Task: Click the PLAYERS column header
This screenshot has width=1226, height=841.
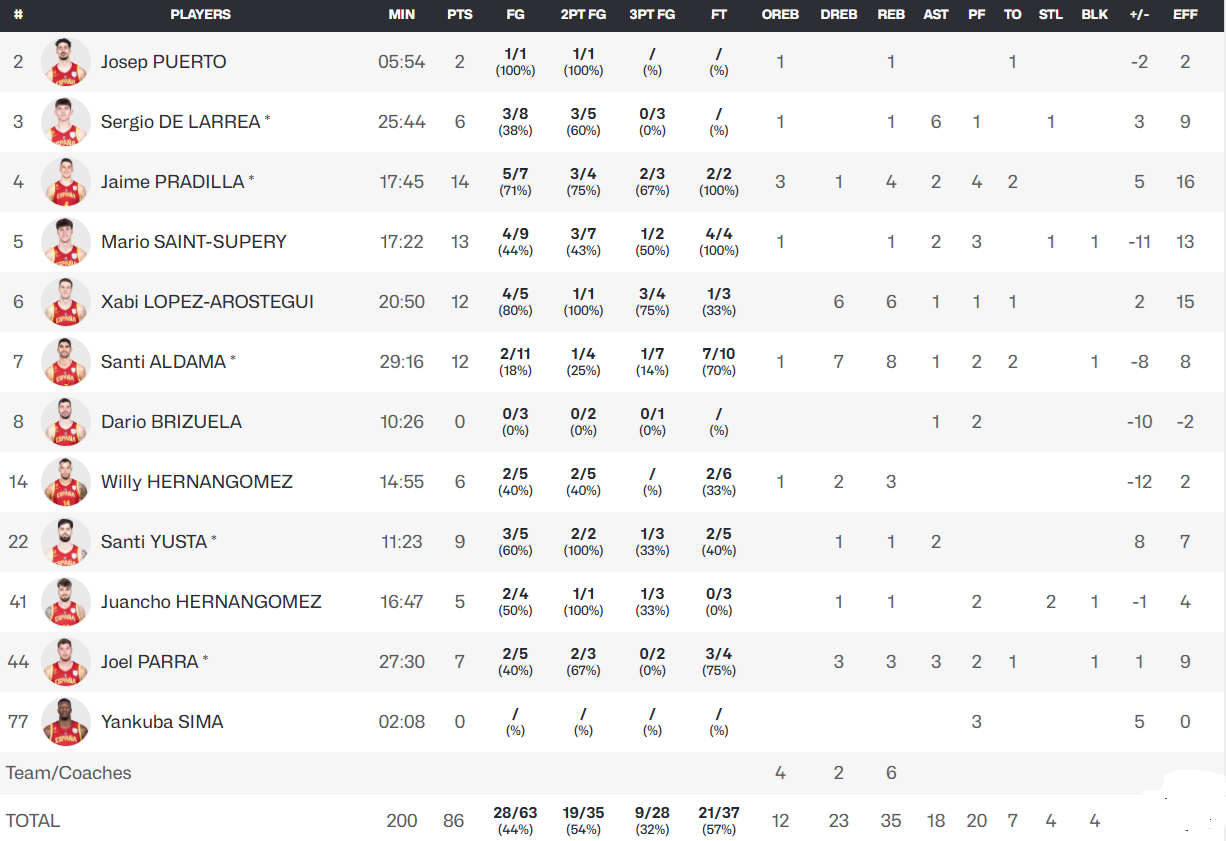Action: (x=200, y=15)
